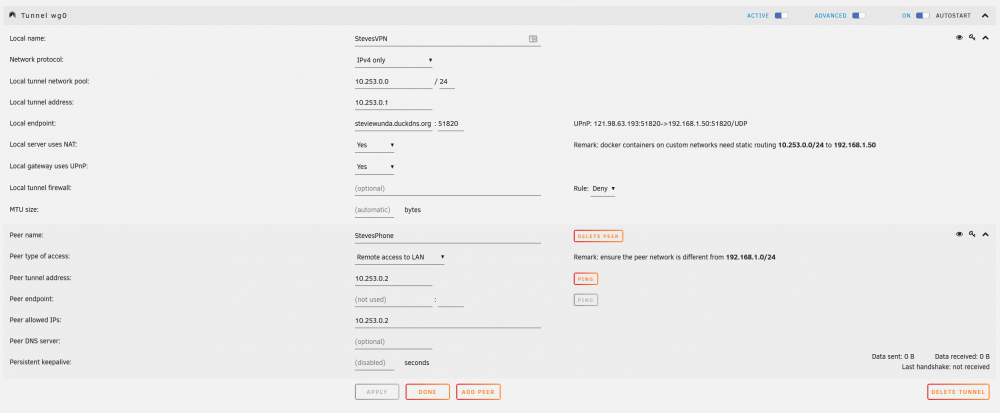
Task: Click the Data sent: 0 B text
Action: click(x=893, y=356)
